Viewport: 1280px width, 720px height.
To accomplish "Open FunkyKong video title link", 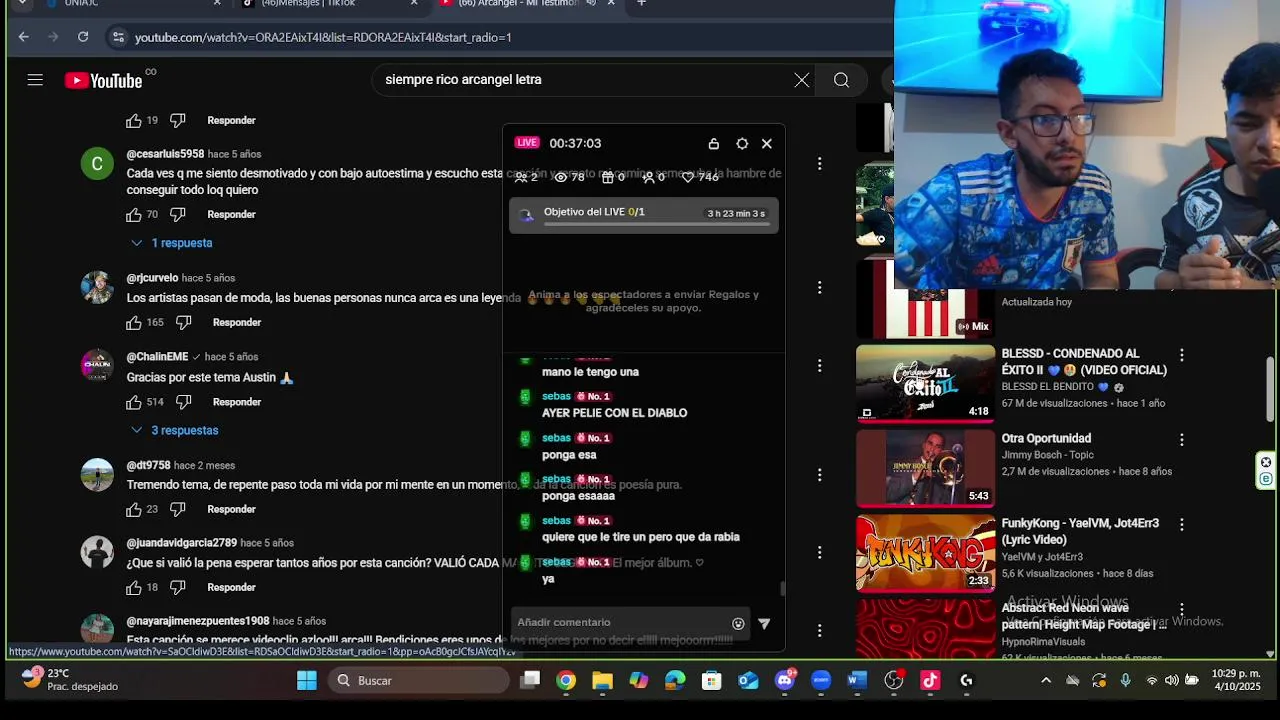I will (1080, 532).
